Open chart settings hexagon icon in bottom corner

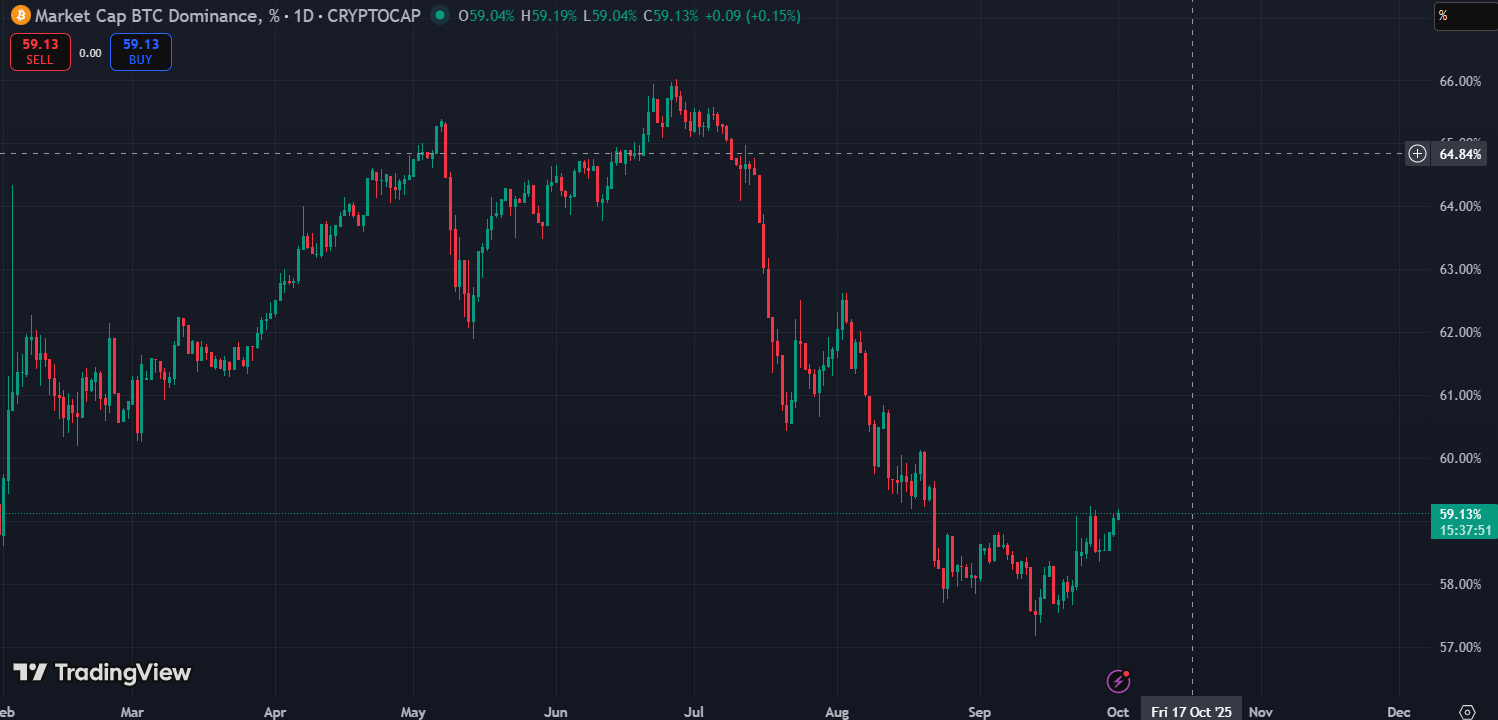[1467, 711]
